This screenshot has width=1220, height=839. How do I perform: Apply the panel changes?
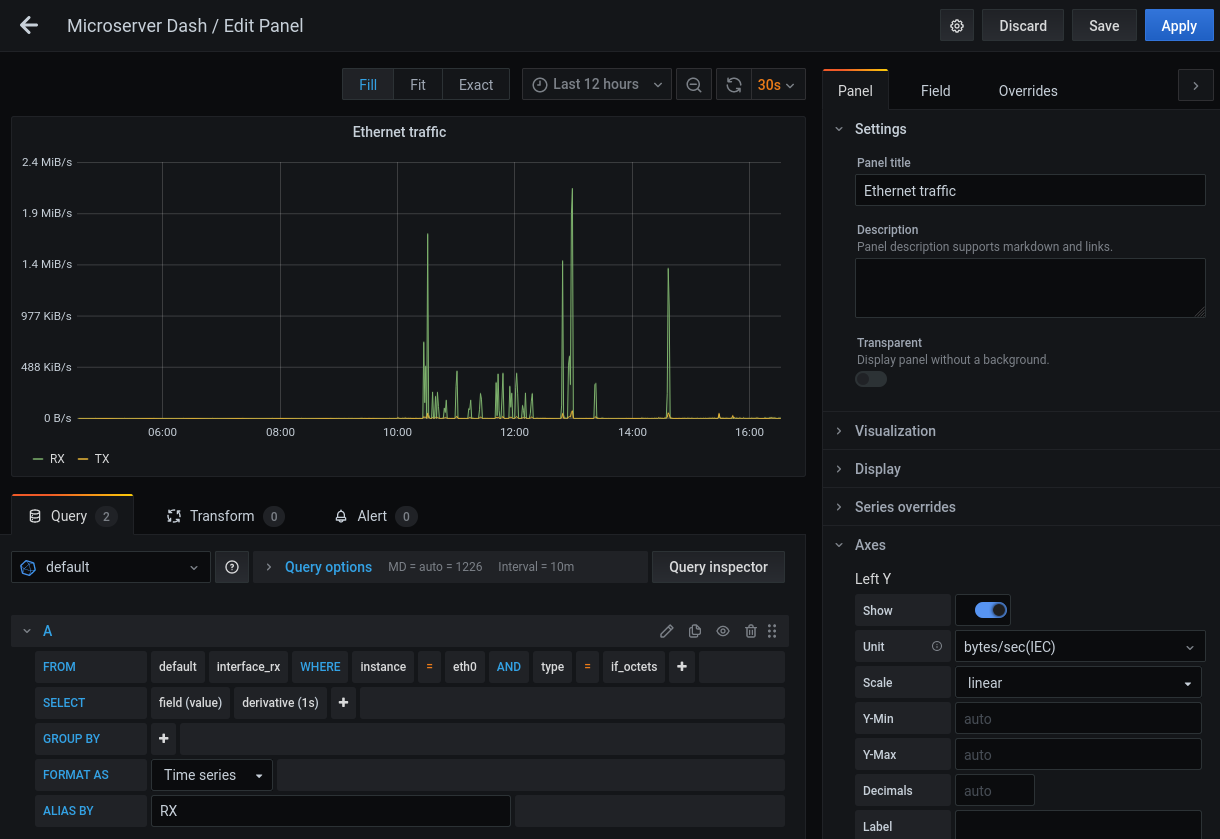pos(1178,25)
